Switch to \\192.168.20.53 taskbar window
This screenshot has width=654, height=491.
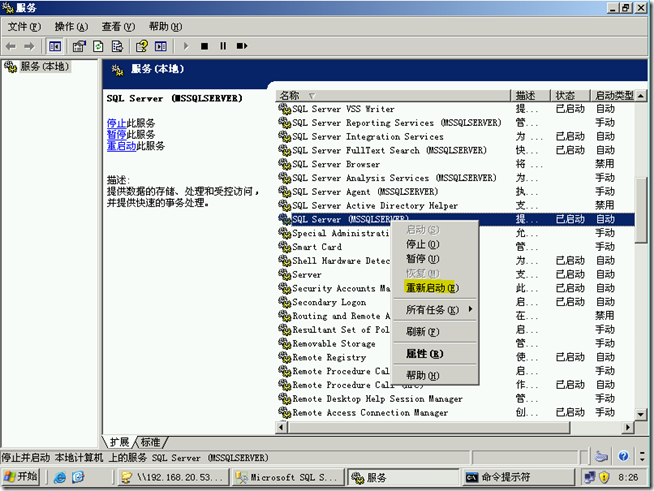173,477
